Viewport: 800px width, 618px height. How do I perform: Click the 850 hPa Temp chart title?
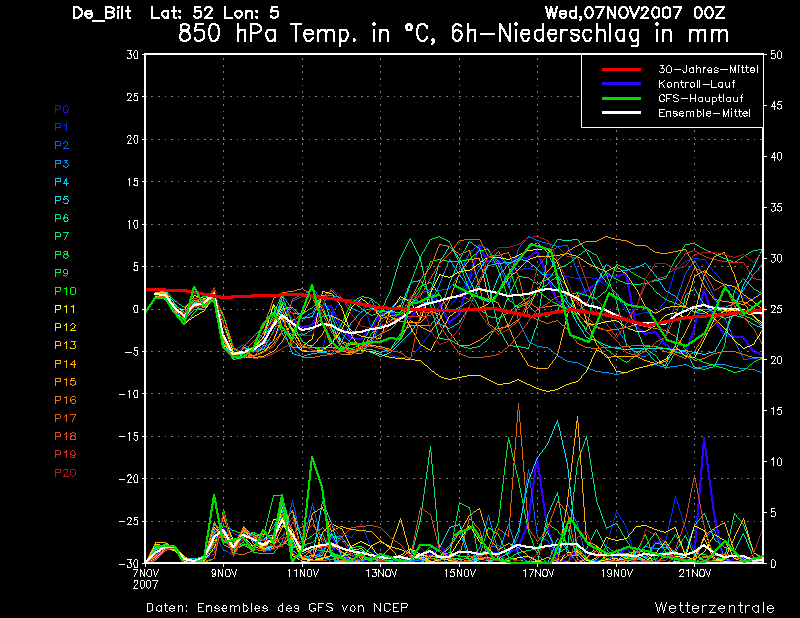tap(453, 34)
